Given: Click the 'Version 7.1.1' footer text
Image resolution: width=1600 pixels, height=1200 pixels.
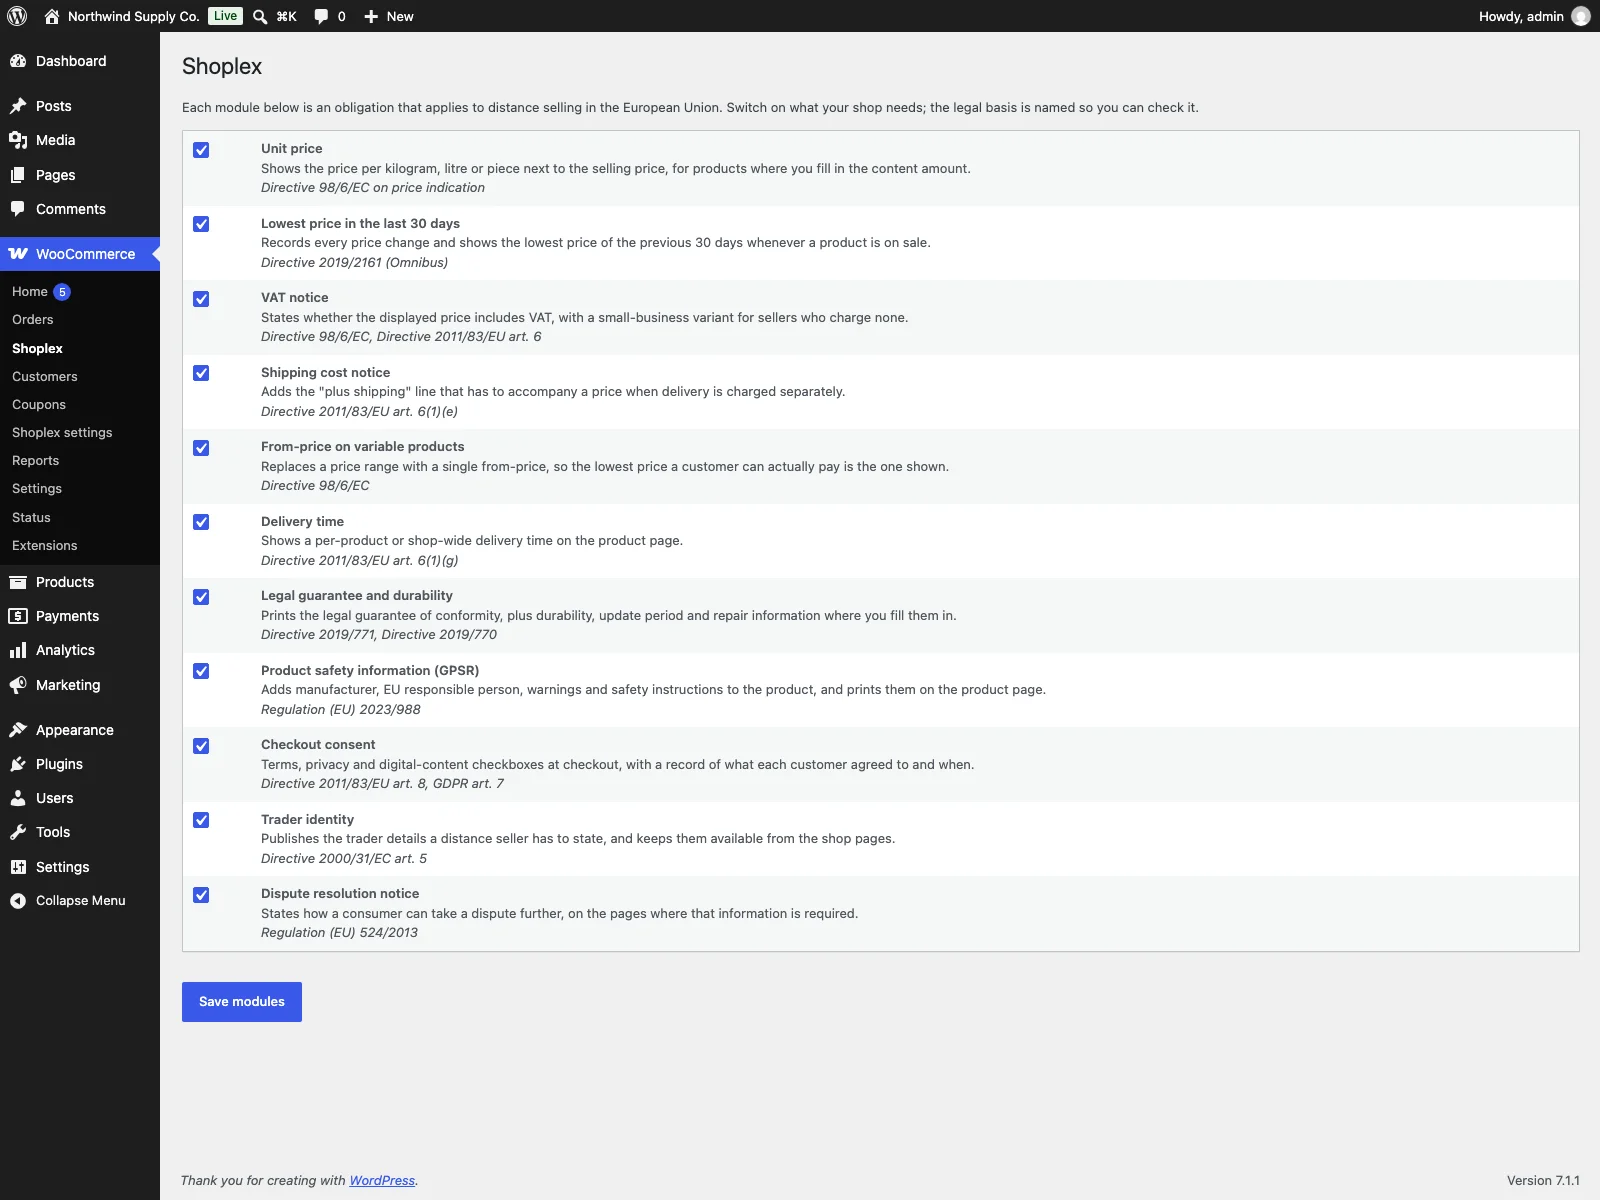Looking at the screenshot, I should [1543, 1181].
